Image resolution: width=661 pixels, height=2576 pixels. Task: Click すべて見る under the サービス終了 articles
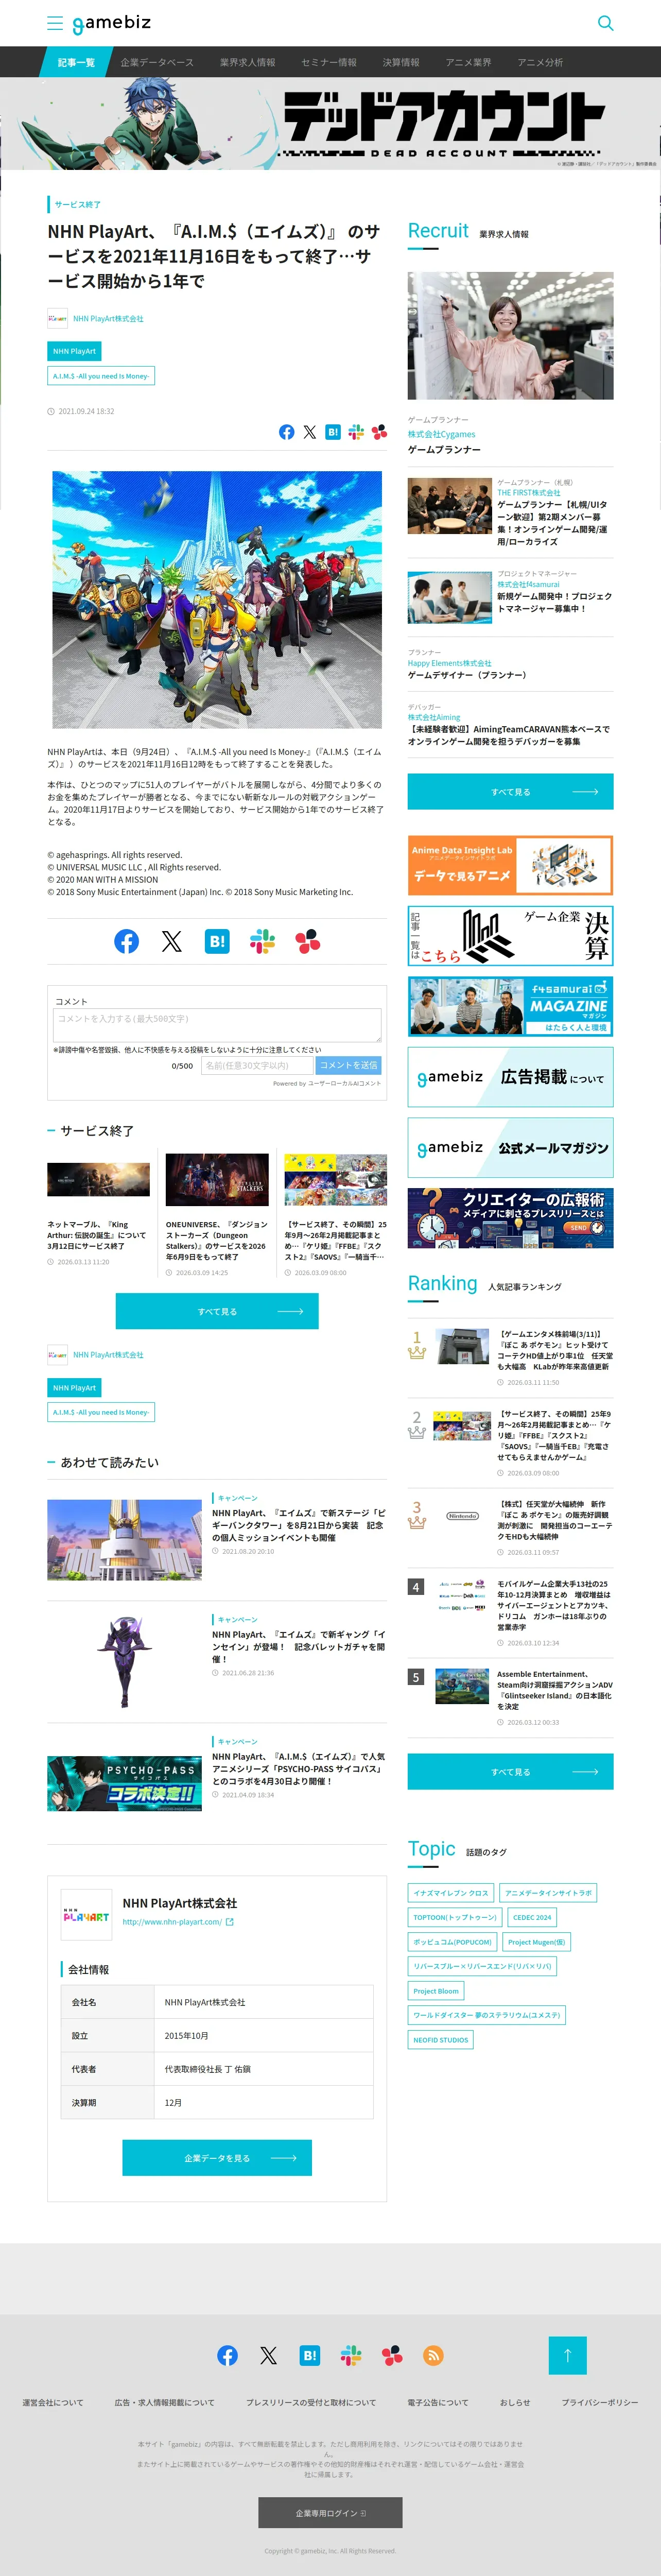[217, 1311]
